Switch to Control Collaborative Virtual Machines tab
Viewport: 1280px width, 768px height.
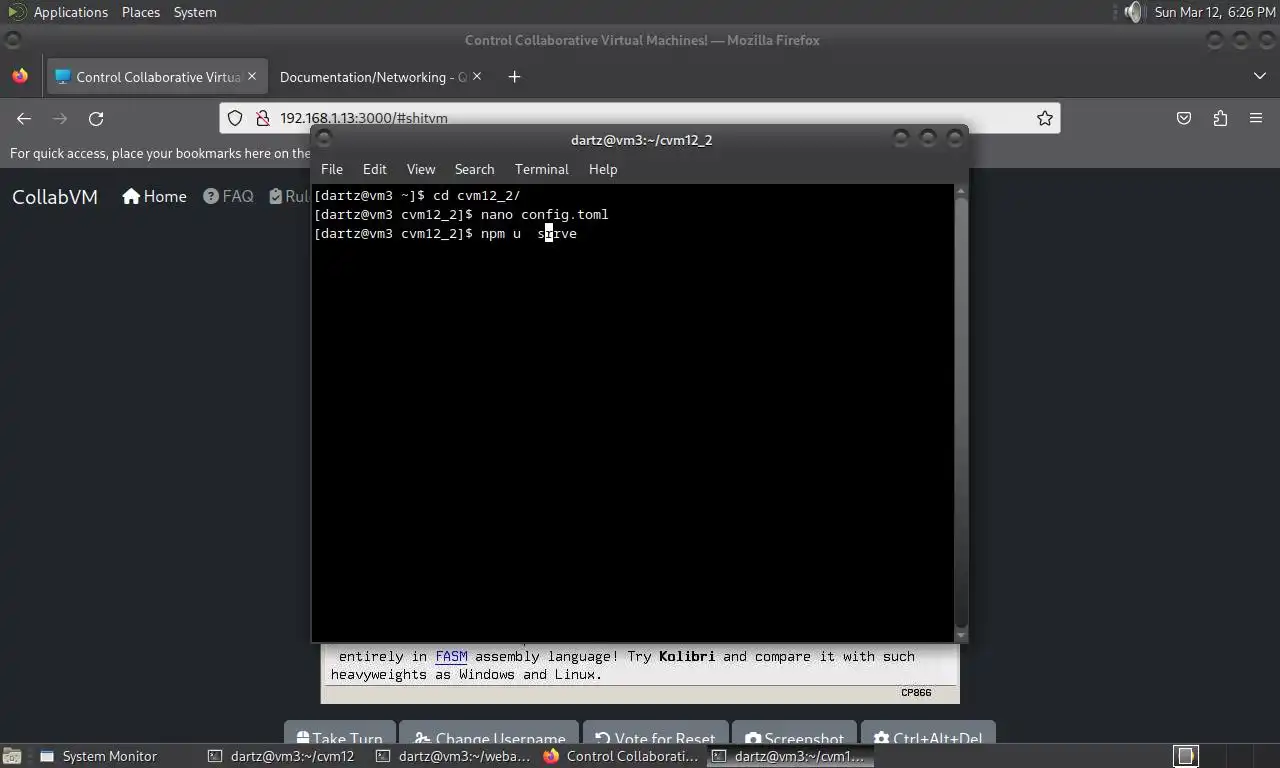pyautogui.click(x=157, y=77)
